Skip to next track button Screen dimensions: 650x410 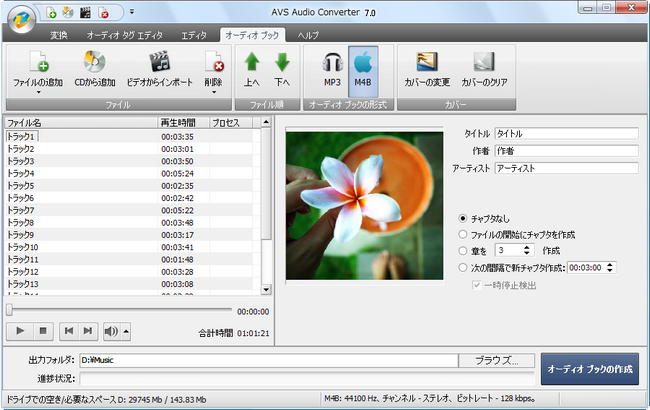click(88, 331)
